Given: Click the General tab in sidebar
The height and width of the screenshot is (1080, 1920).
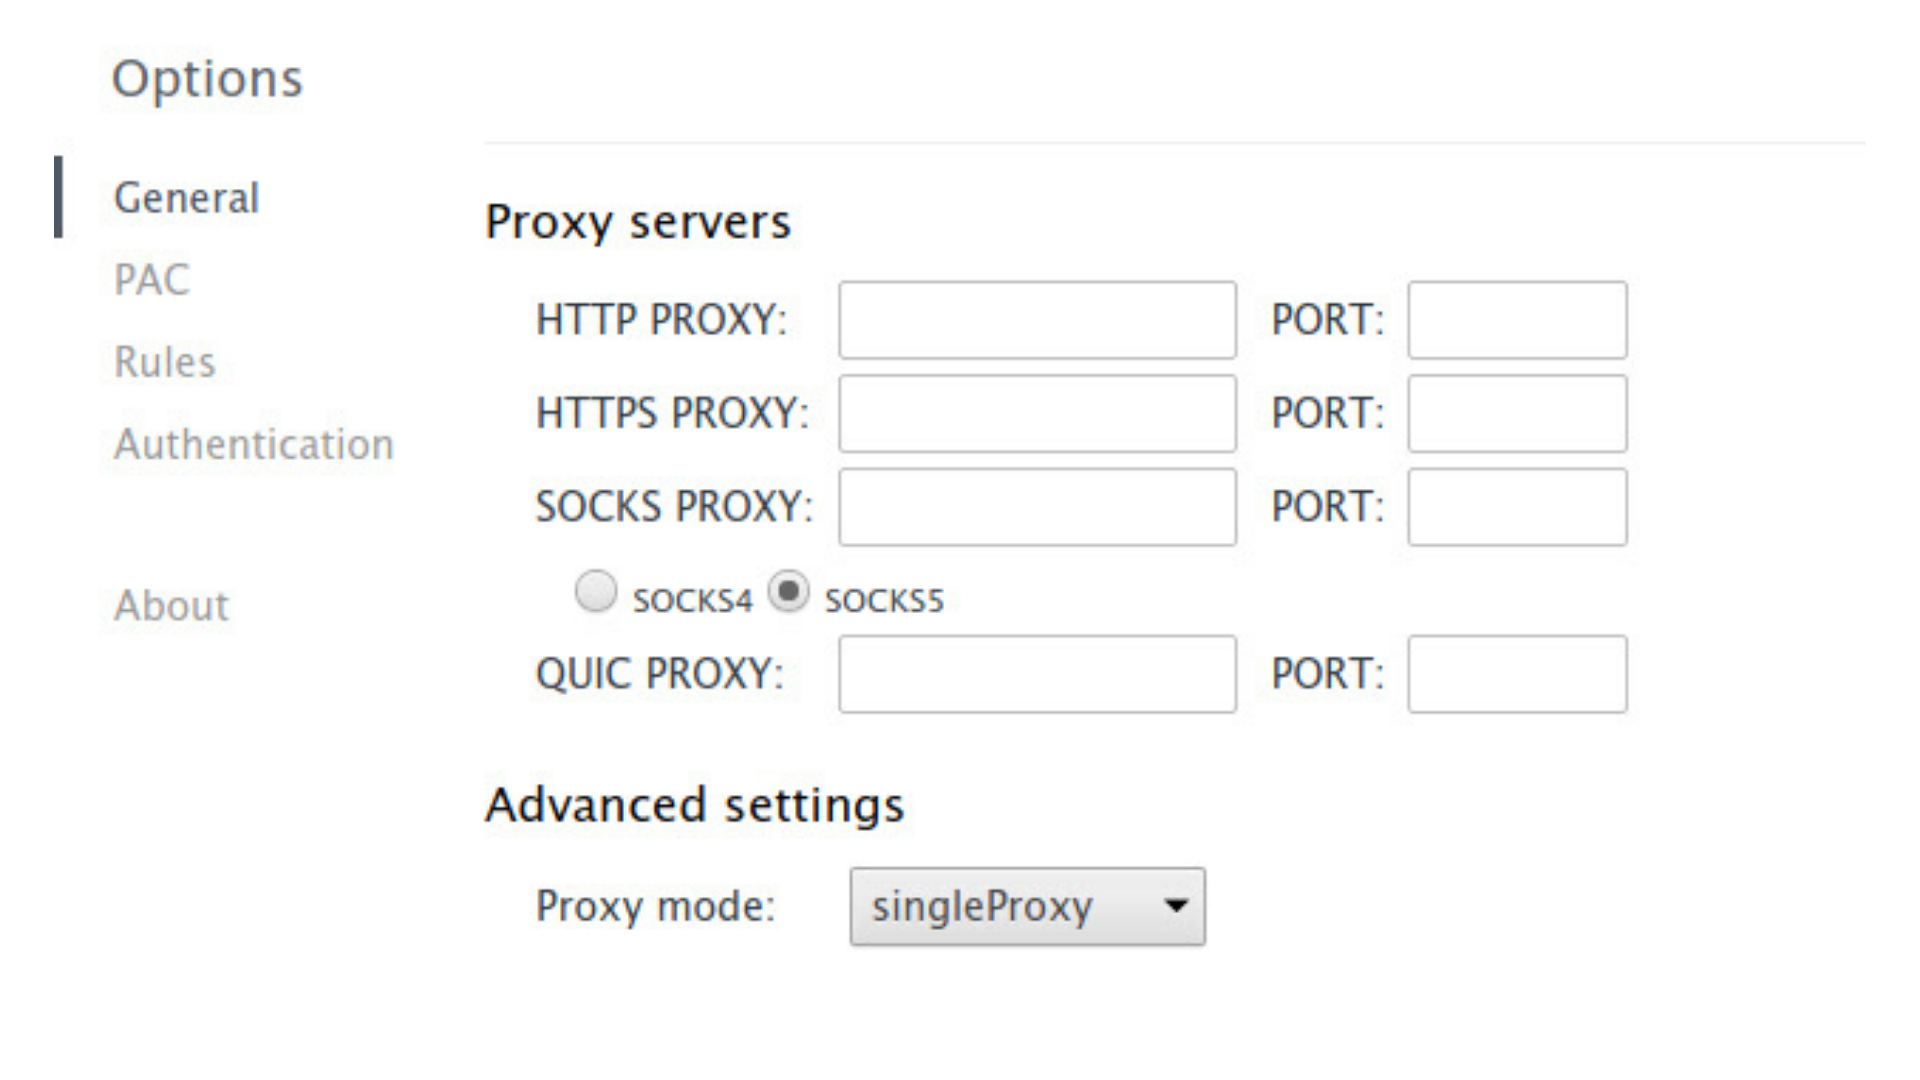Looking at the screenshot, I should point(185,195).
